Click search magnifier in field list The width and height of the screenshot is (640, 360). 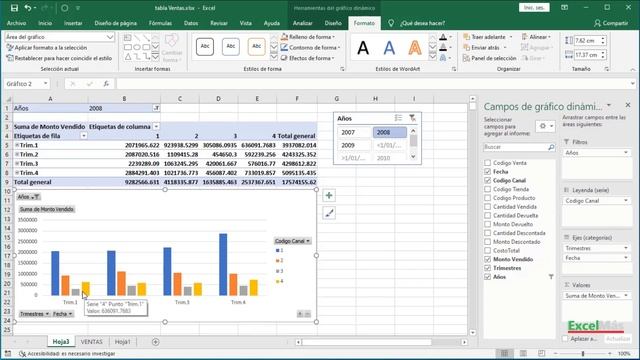(551, 147)
